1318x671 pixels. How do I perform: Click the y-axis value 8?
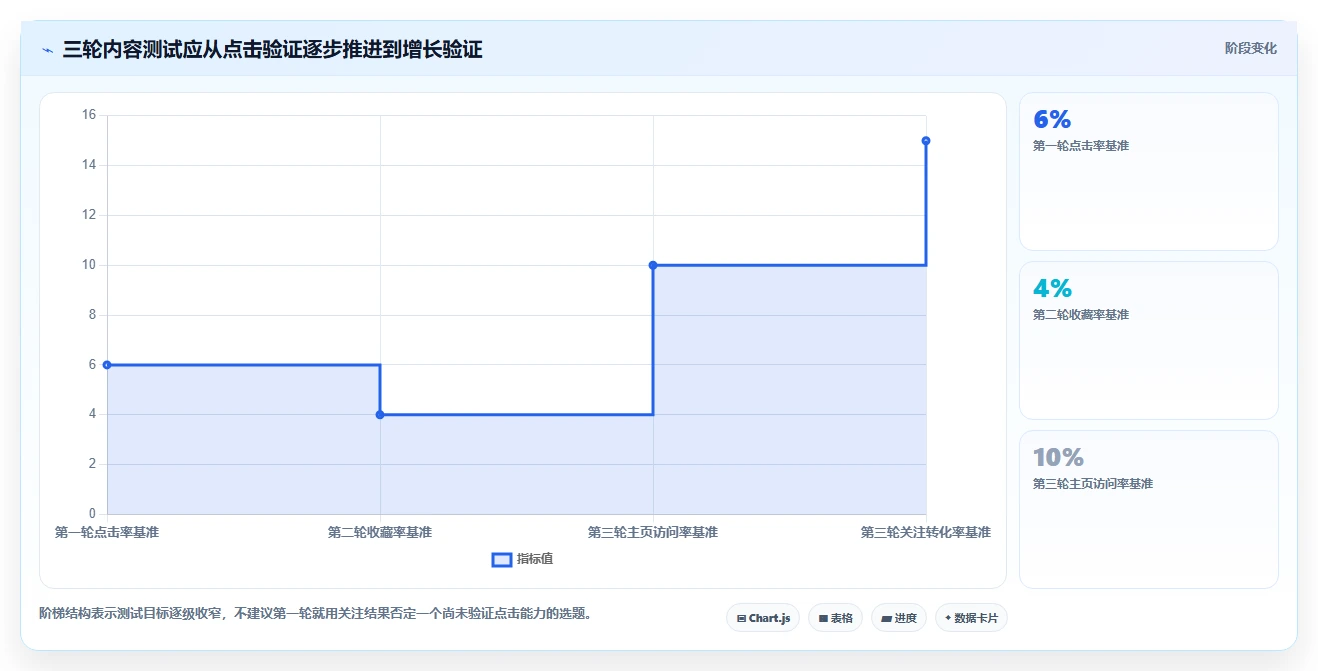click(x=92, y=315)
